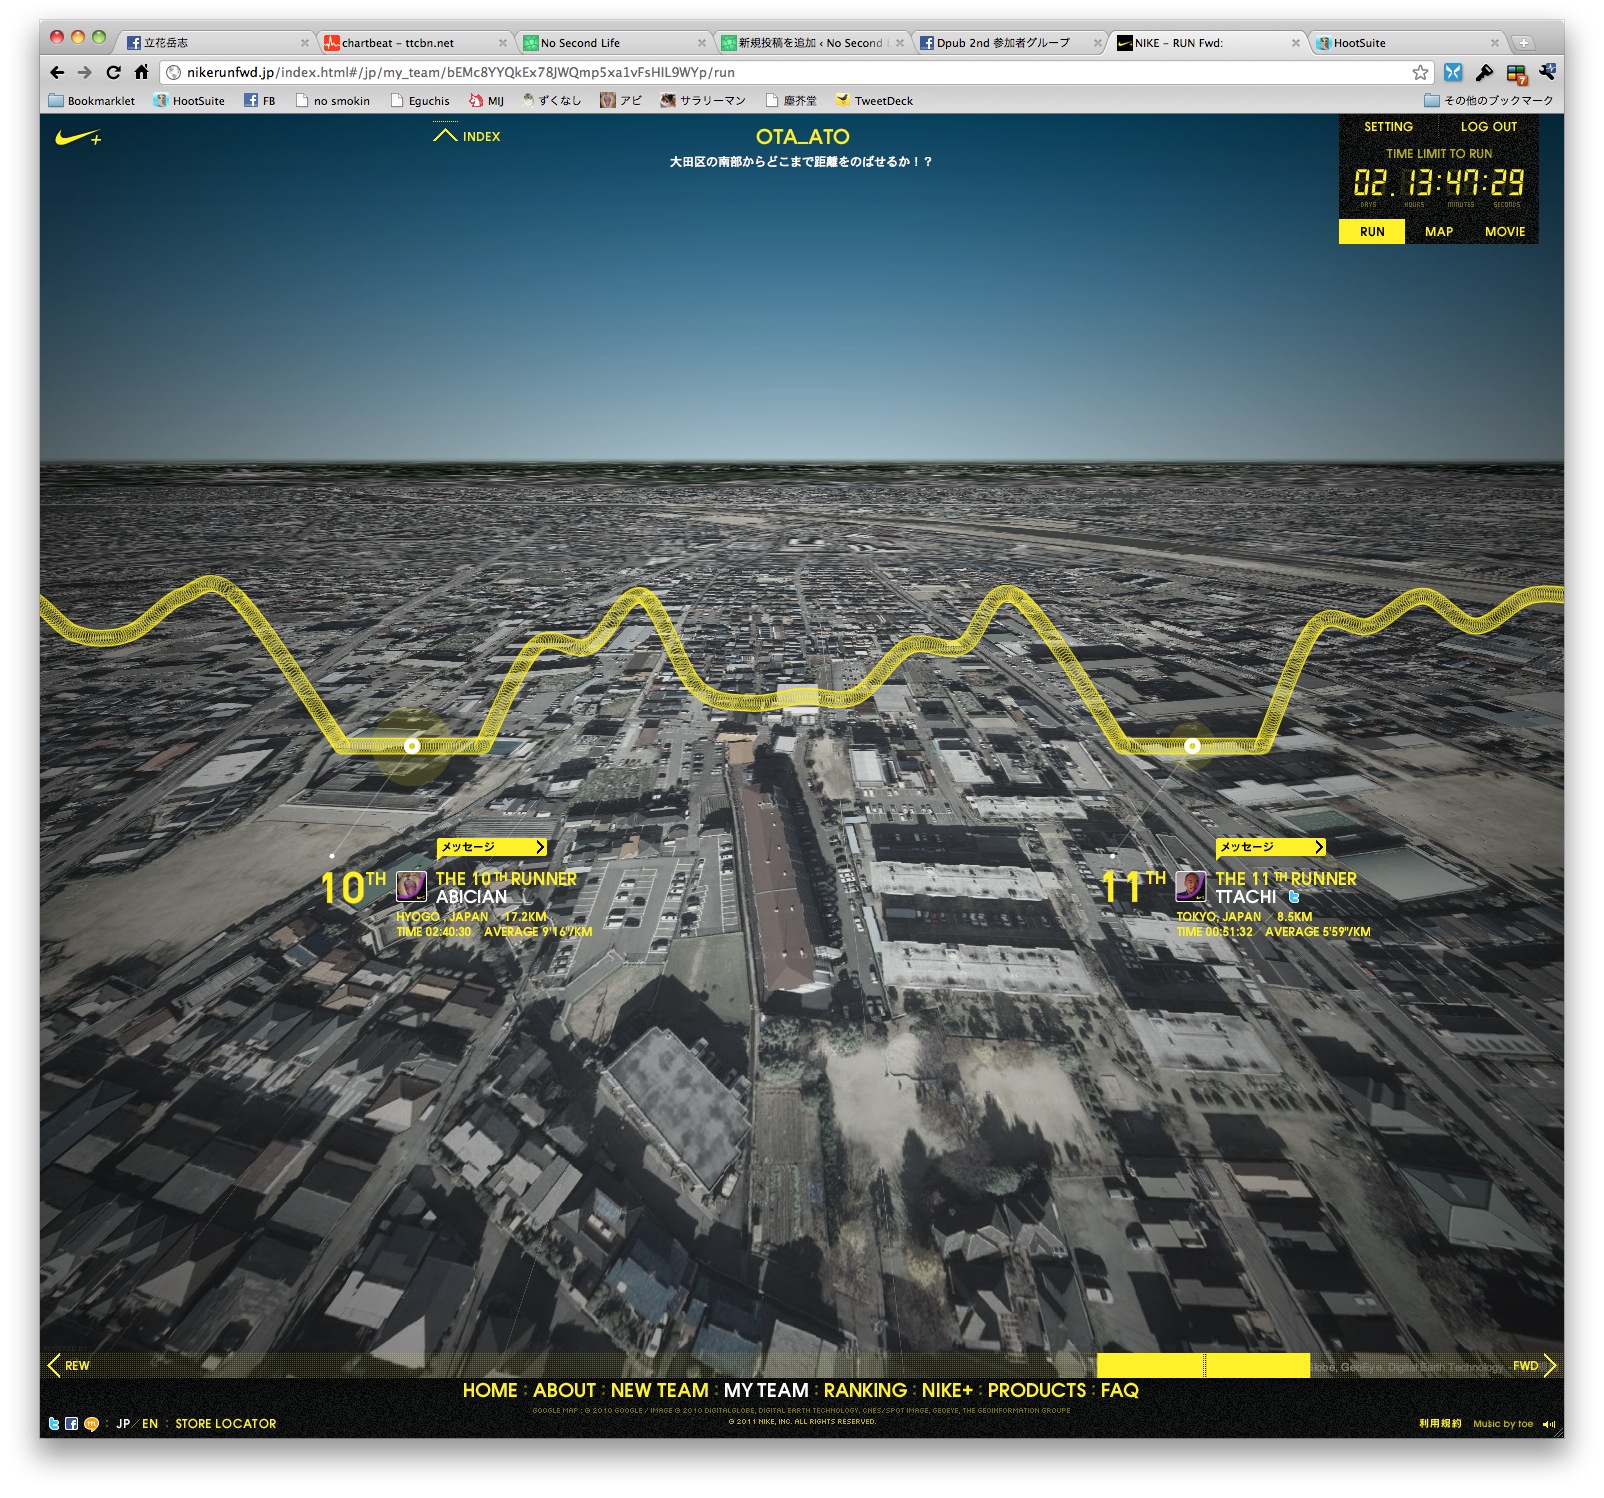Close the NIKE RUN Fwd tab
The height and width of the screenshot is (1498, 1604).
1296,43
